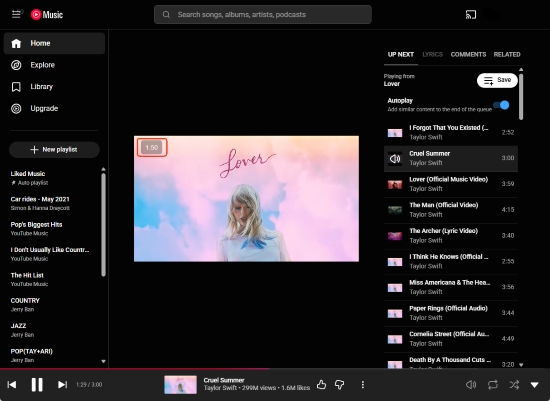Like Cruel Summer with thumbs up
Screen dimensions: 550x401
321,385
